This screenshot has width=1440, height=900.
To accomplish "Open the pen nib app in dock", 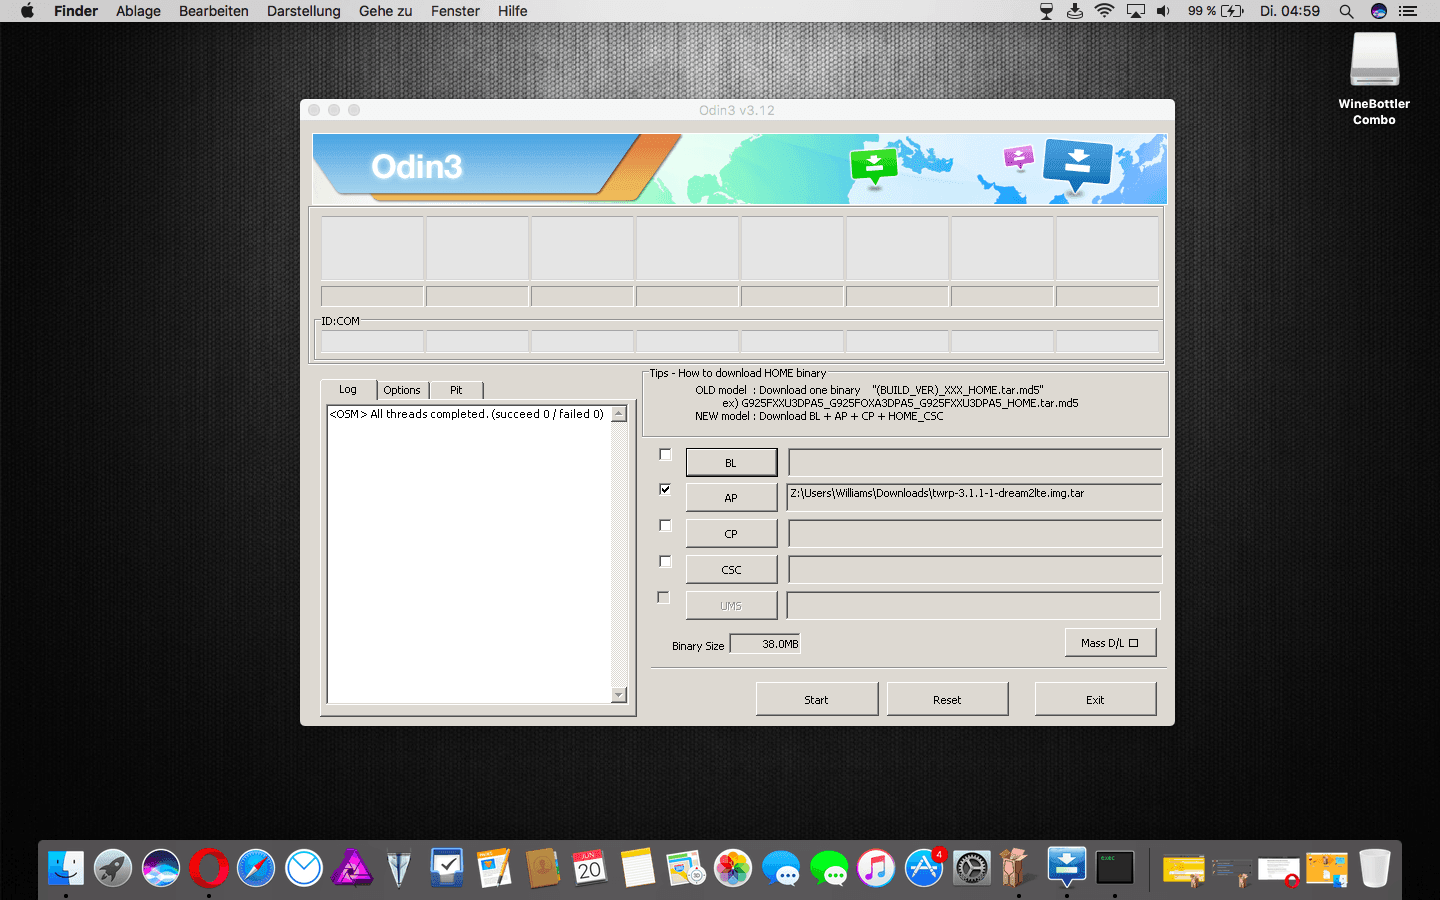I will point(399,868).
